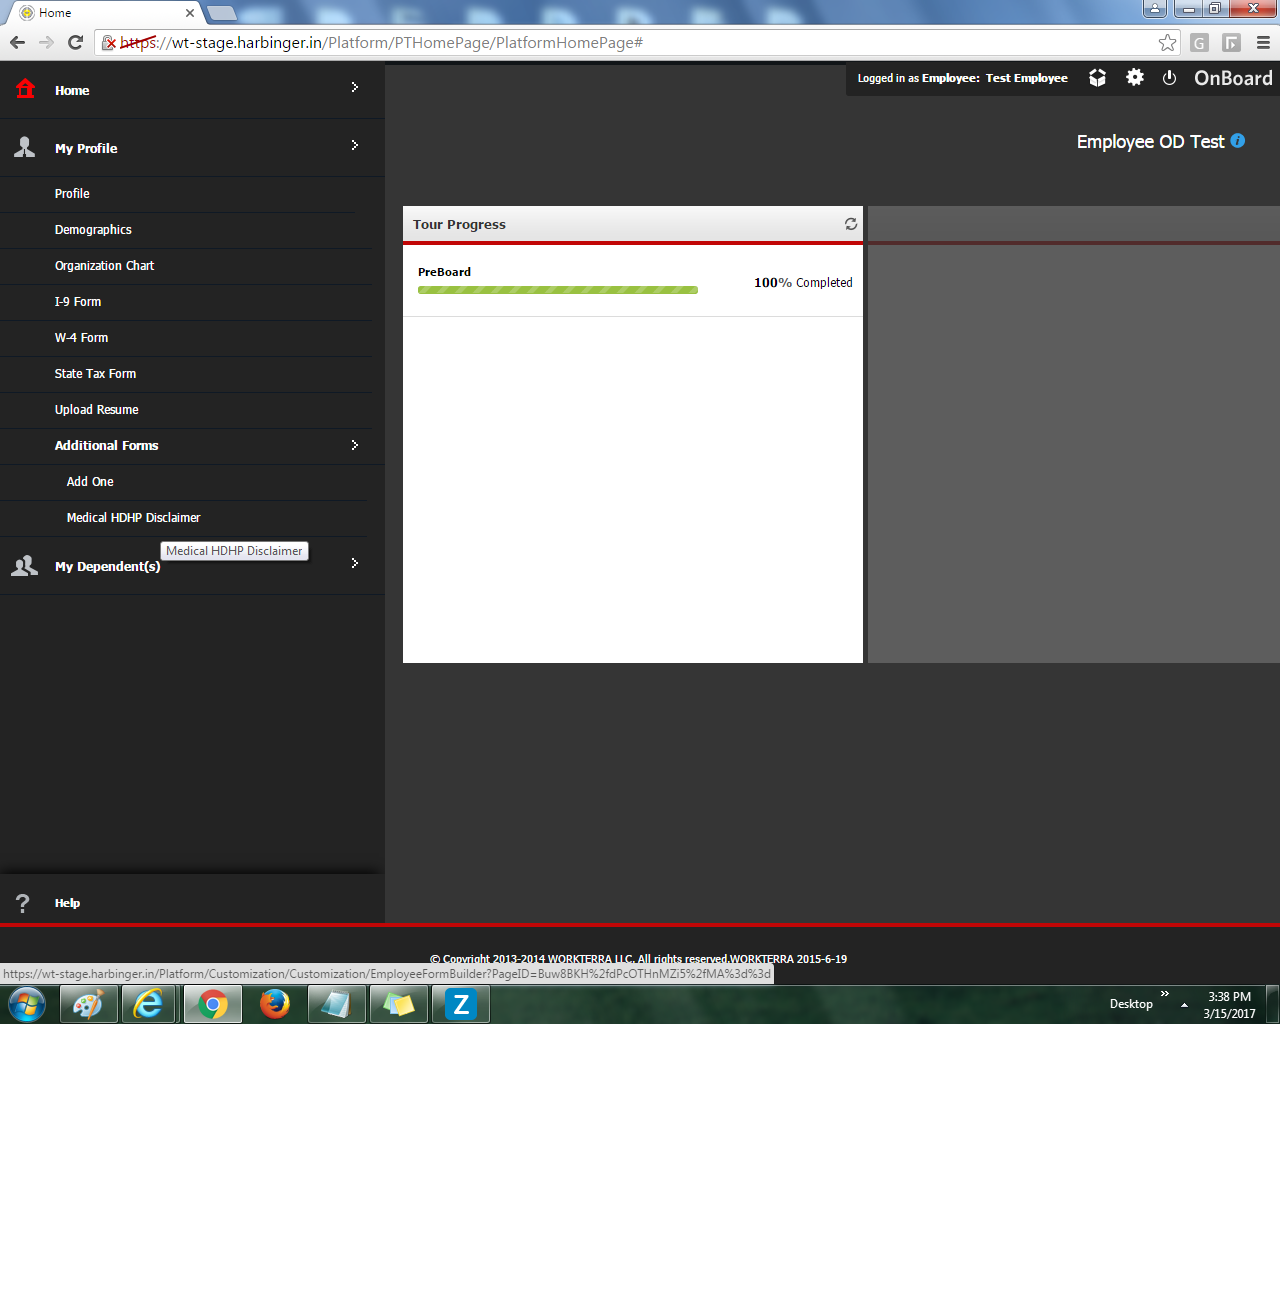
Task: Click the browser back arrow
Action: click(17, 42)
